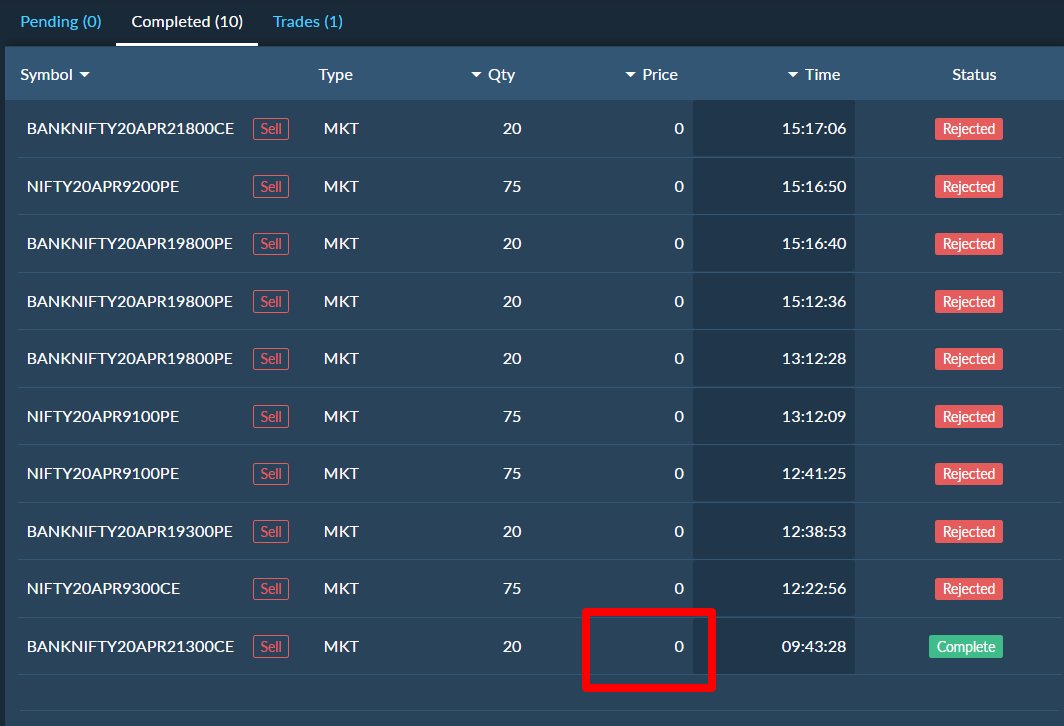1064x726 pixels.
Task: Select the BANKNIFTY20APR19300PE order symbol
Action: (x=130, y=531)
